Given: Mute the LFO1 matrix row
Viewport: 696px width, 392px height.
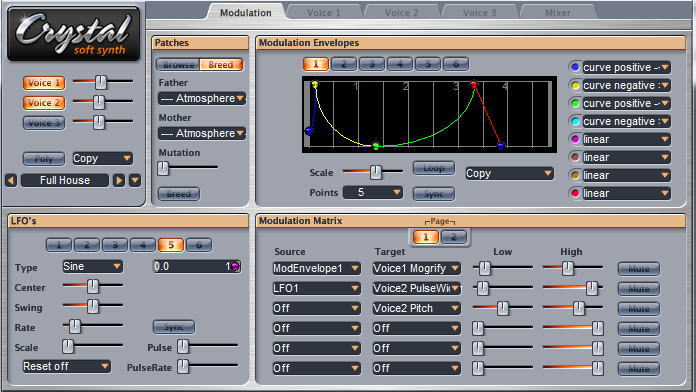Looking at the screenshot, I should click(x=639, y=289).
